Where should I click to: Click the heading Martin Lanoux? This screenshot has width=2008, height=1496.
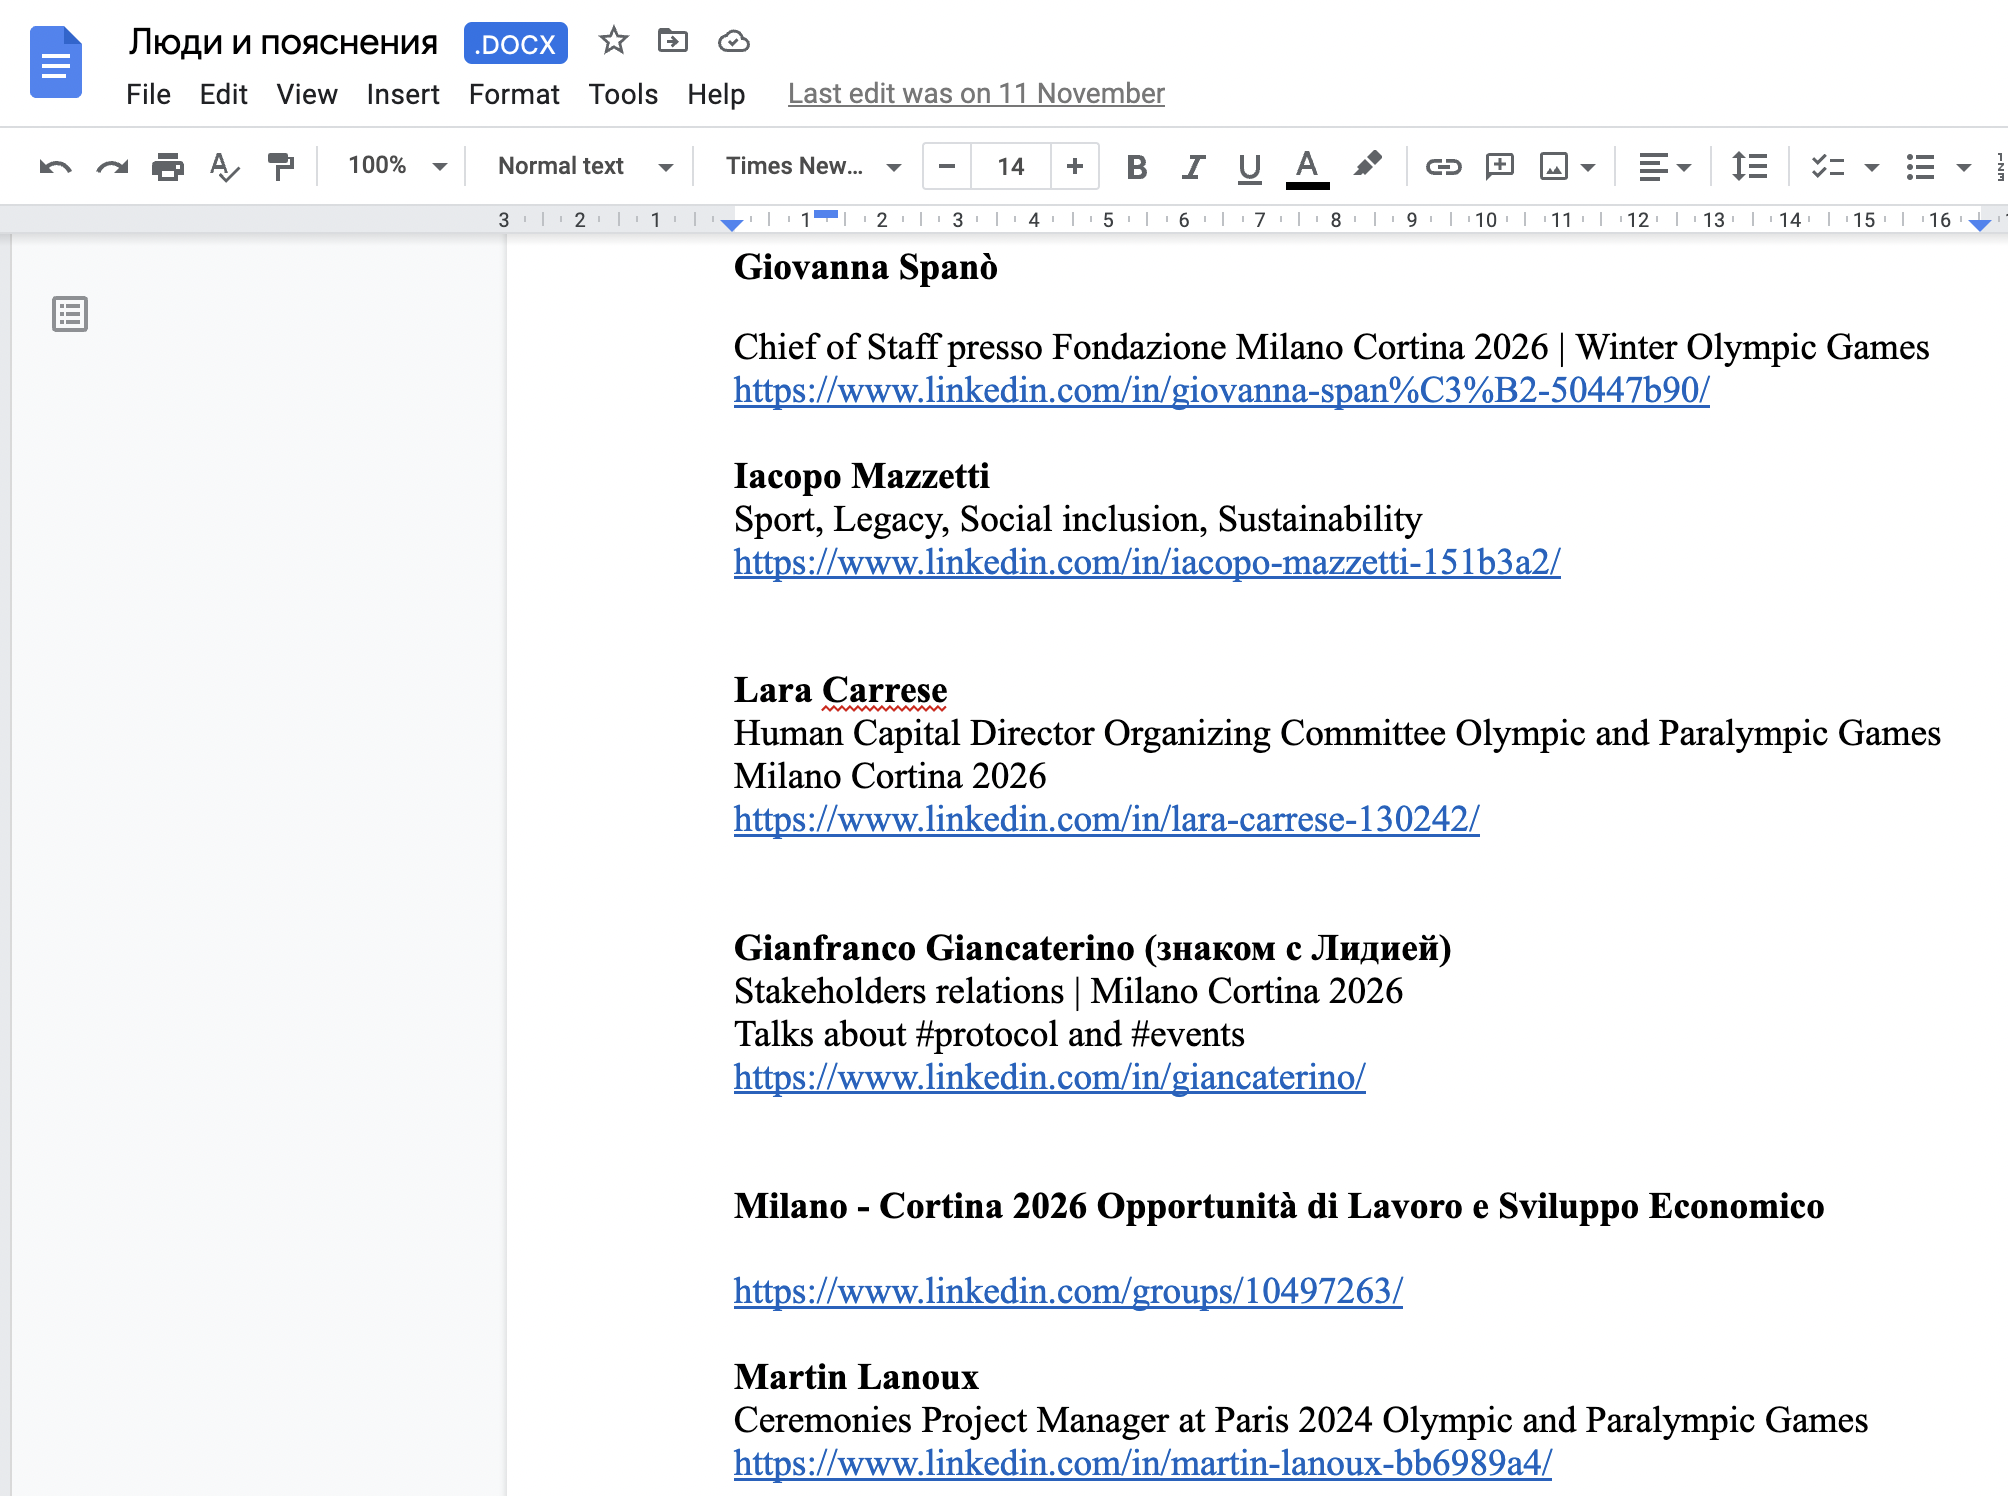click(856, 1377)
